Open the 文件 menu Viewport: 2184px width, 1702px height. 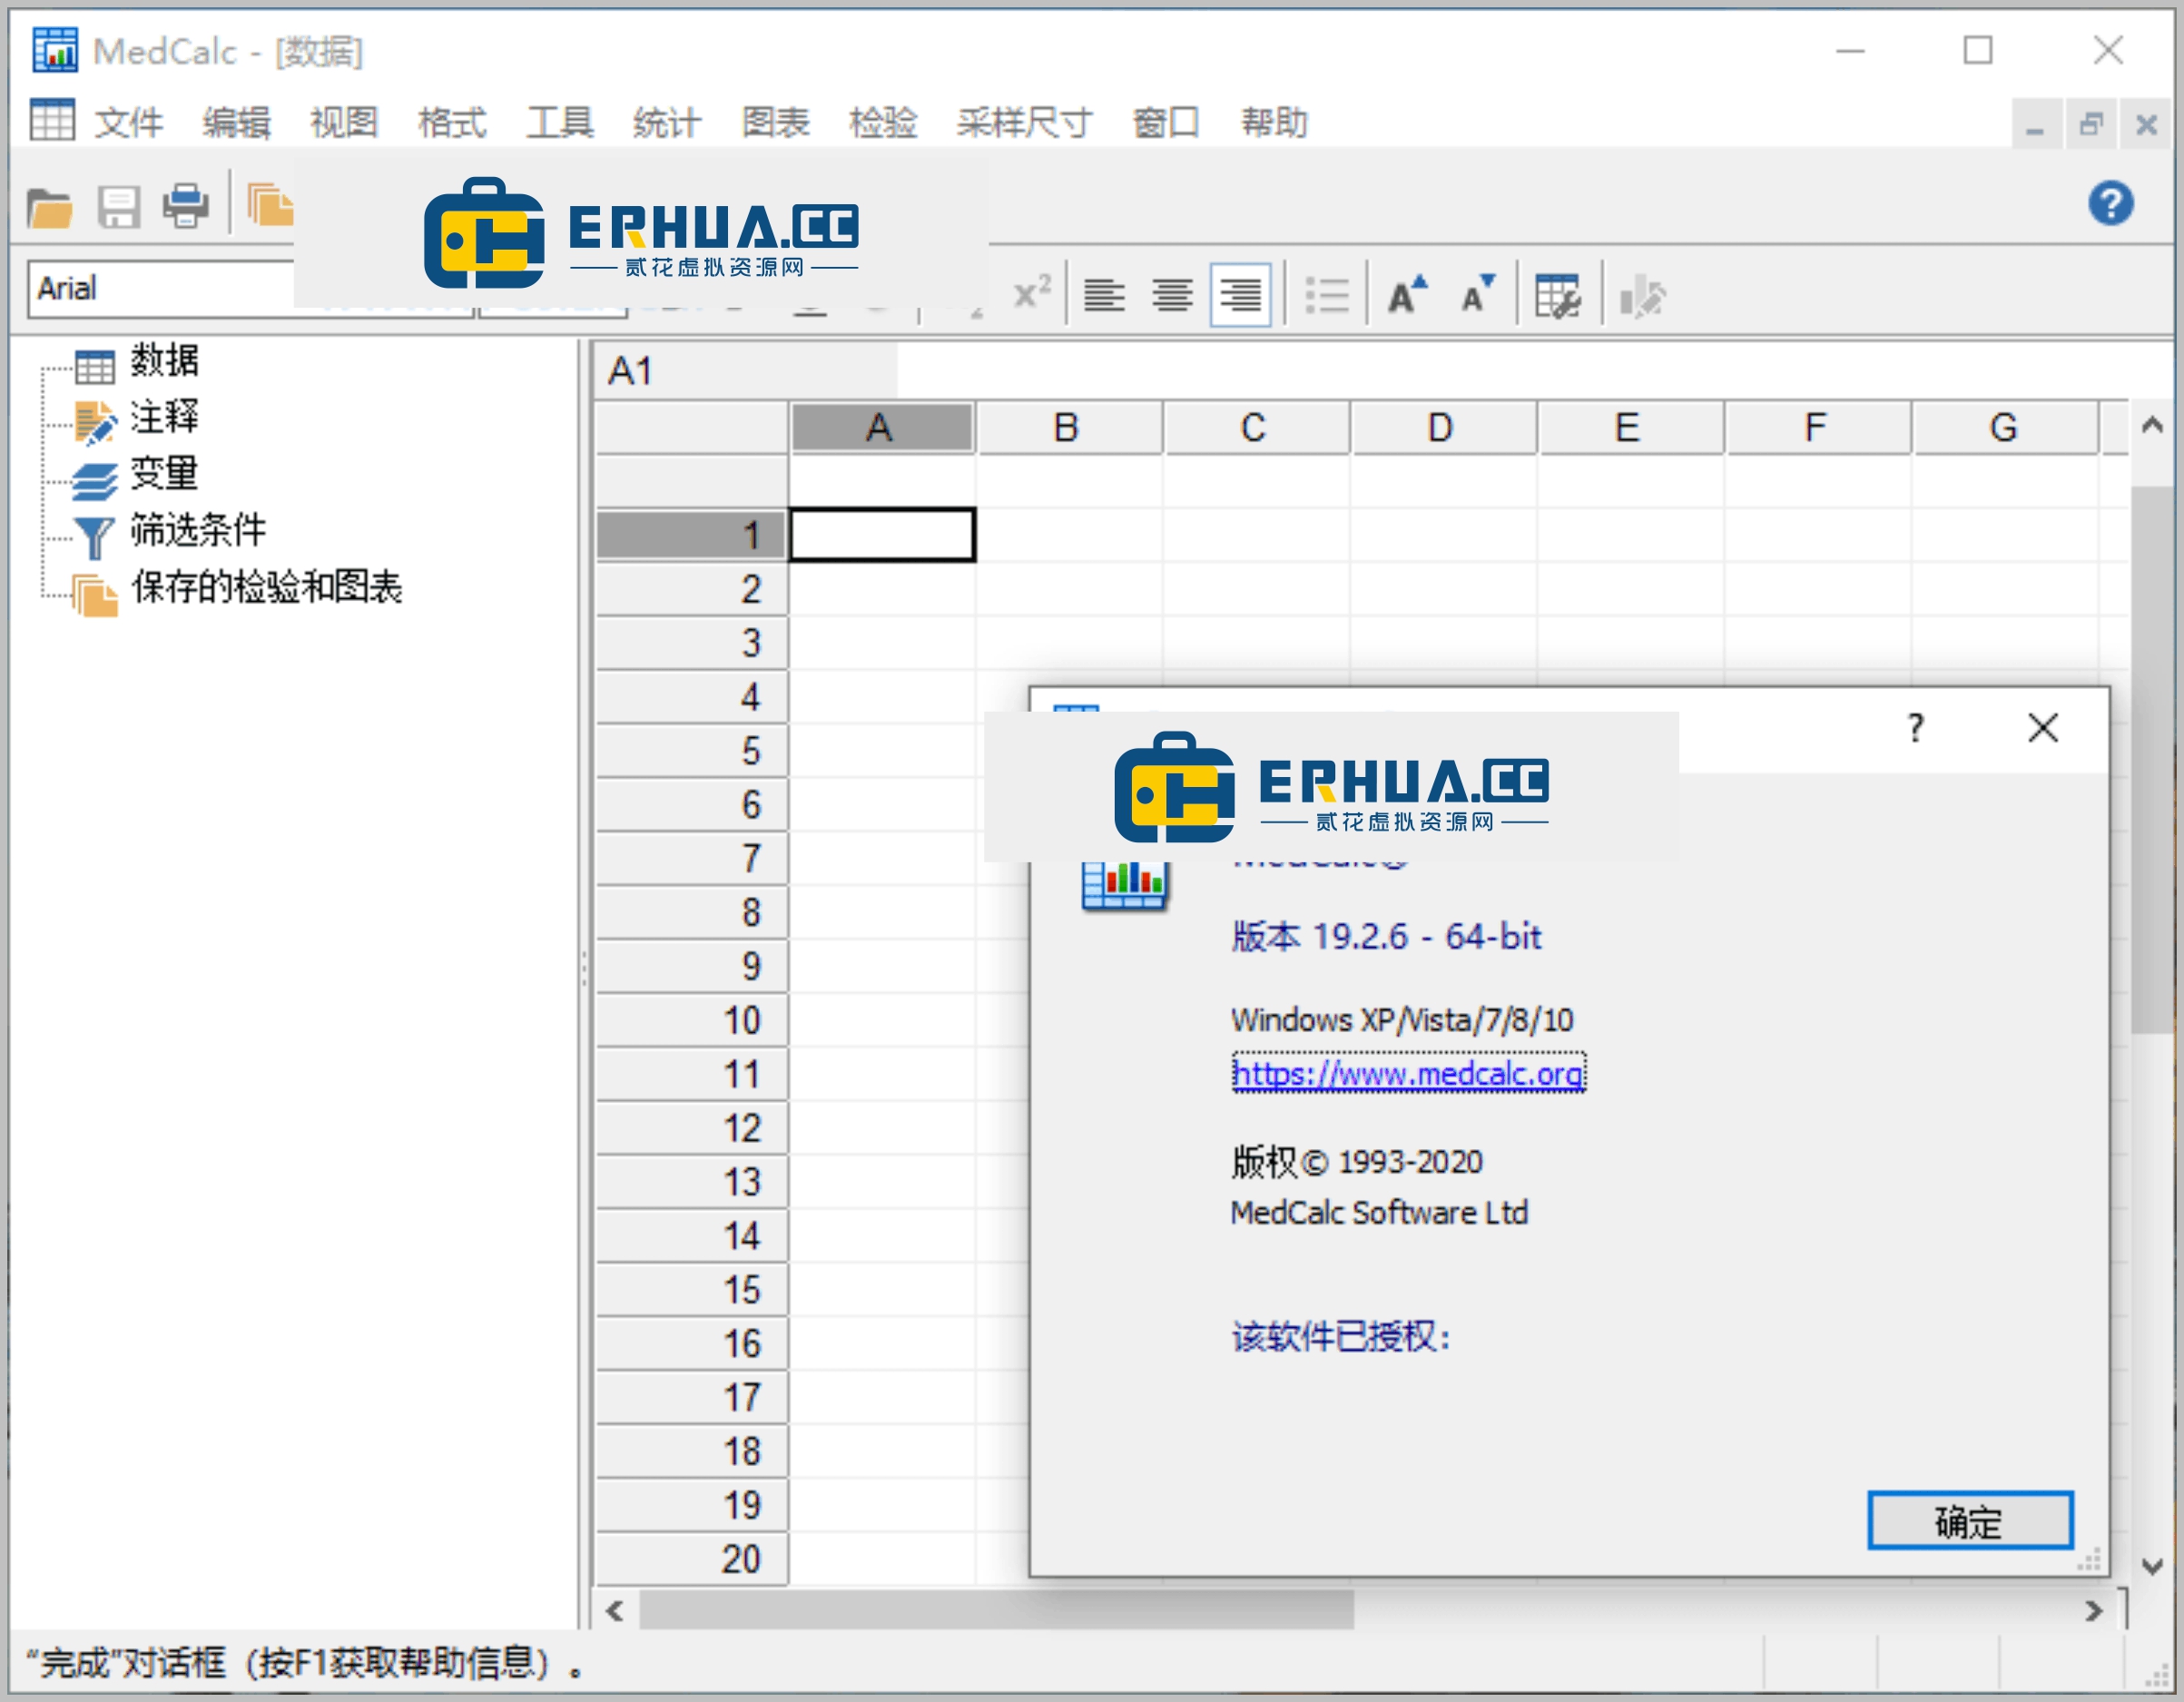pos(128,123)
